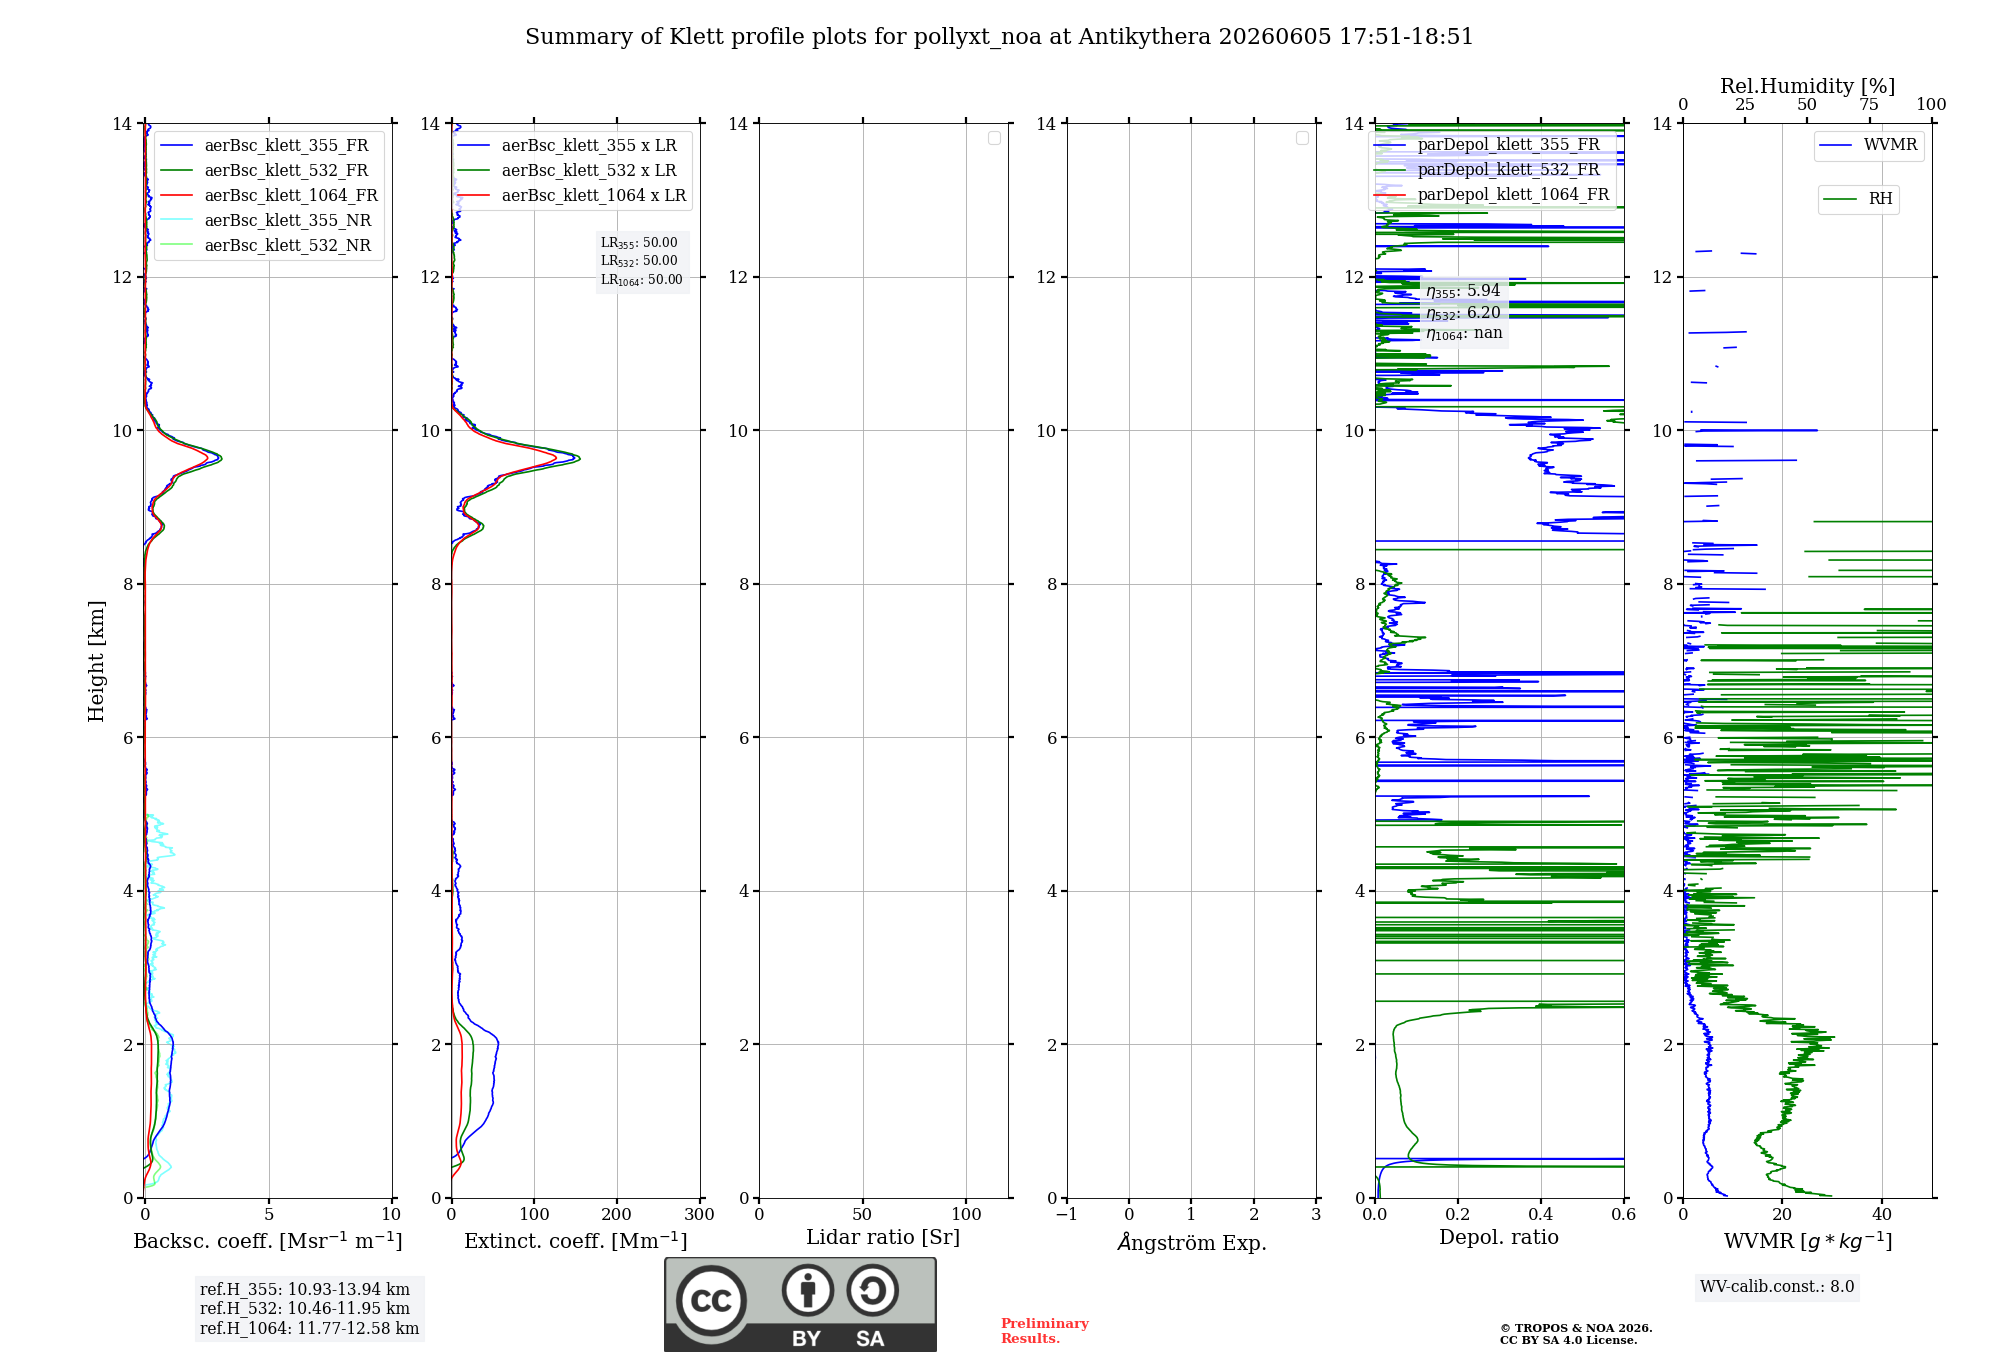The image size is (2000, 1360).
Task: Click the WV-calib.const.: 8.0 label
Action: tap(1777, 1287)
